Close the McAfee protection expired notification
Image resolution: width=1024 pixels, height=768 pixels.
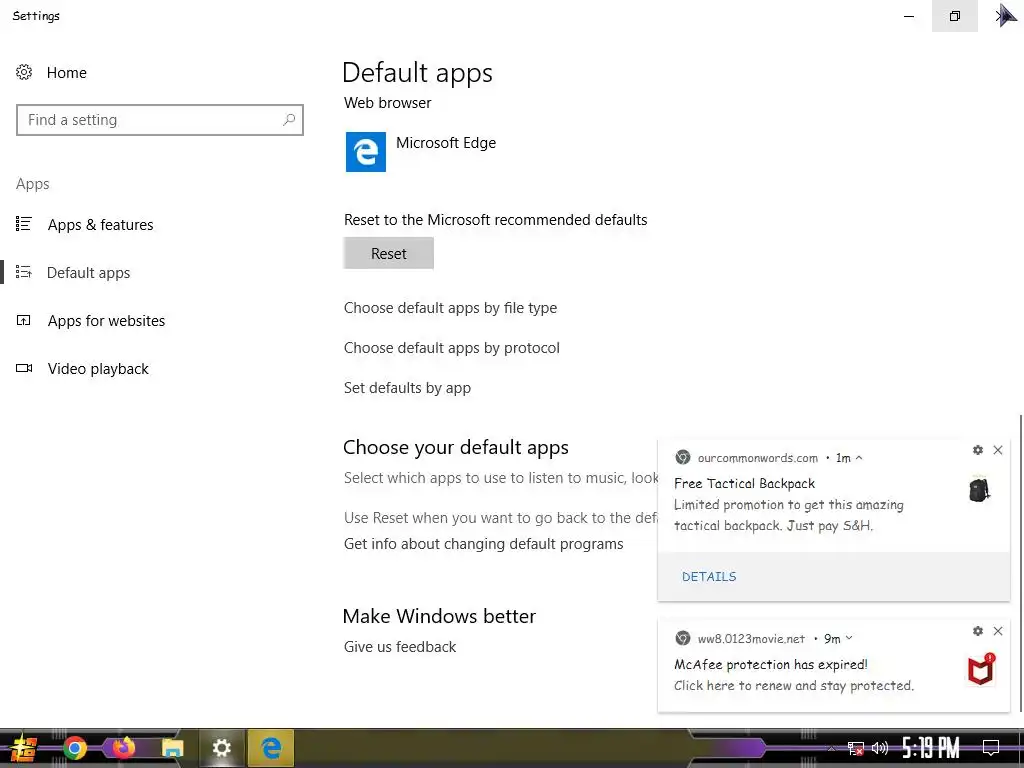pos(998,631)
